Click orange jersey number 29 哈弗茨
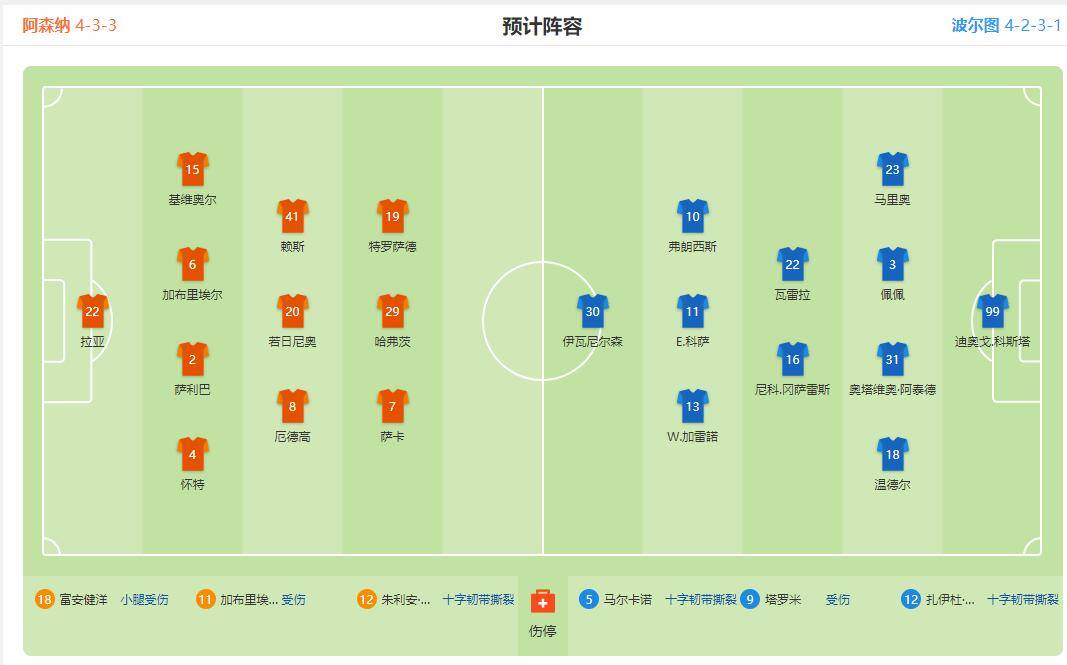Screen dimensions: 1067x665 (x=392, y=311)
